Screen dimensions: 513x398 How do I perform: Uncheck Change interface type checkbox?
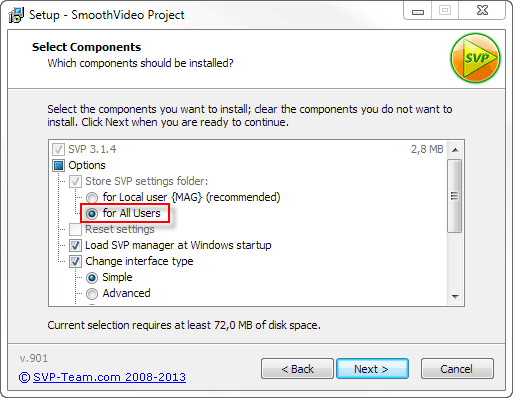(x=75, y=261)
